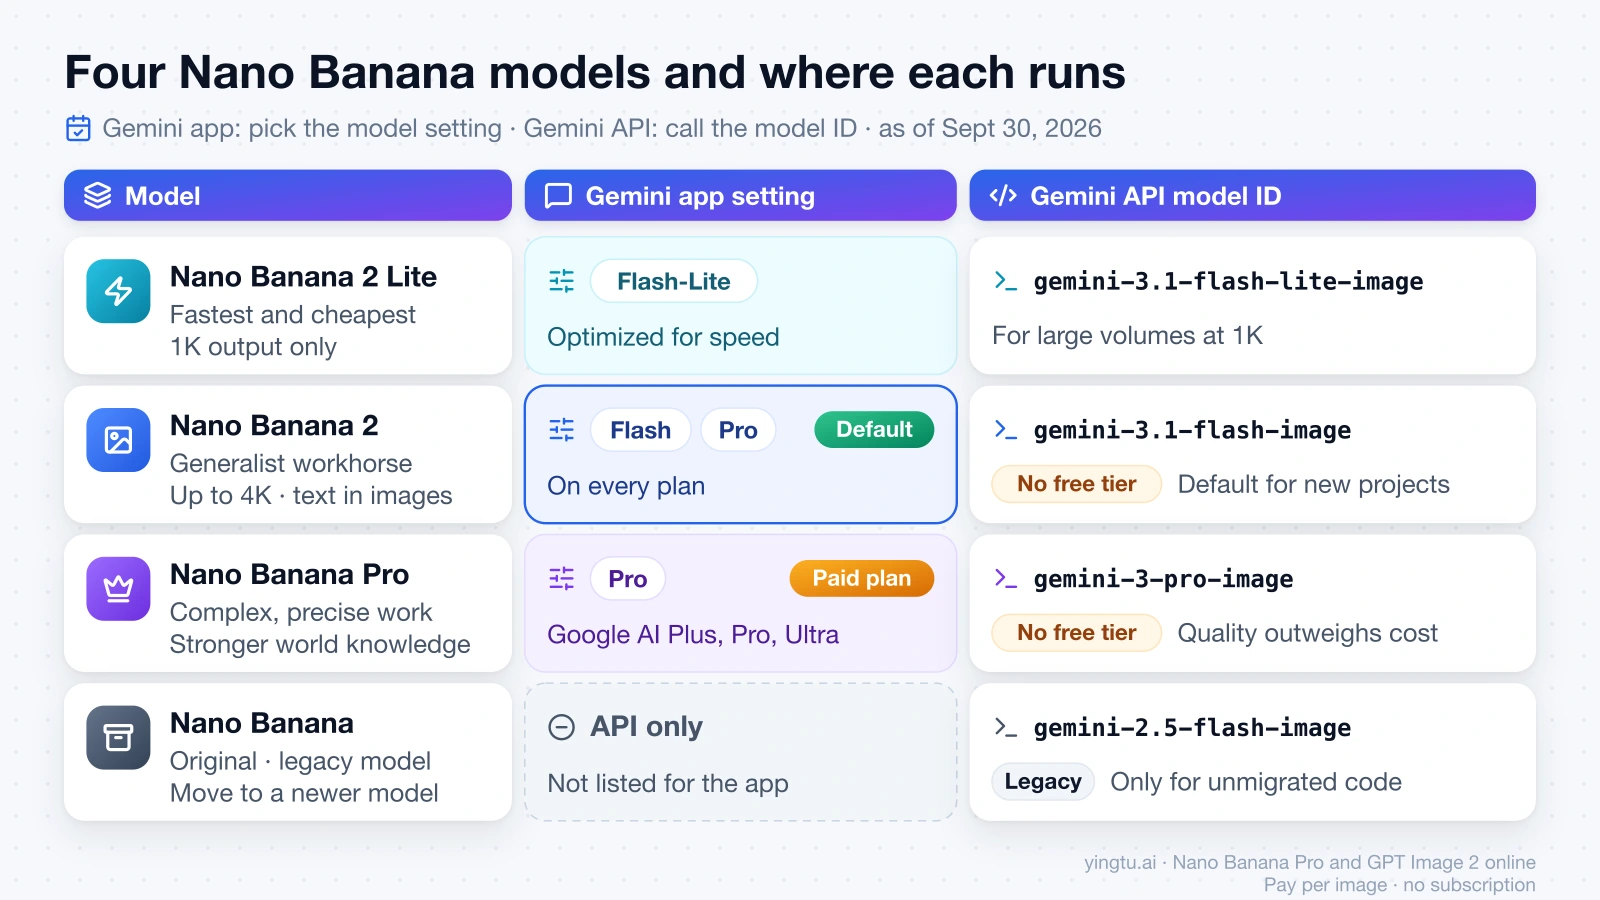Click the minus circle icon beside API only
The image size is (1600, 900).
click(x=562, y=727)
